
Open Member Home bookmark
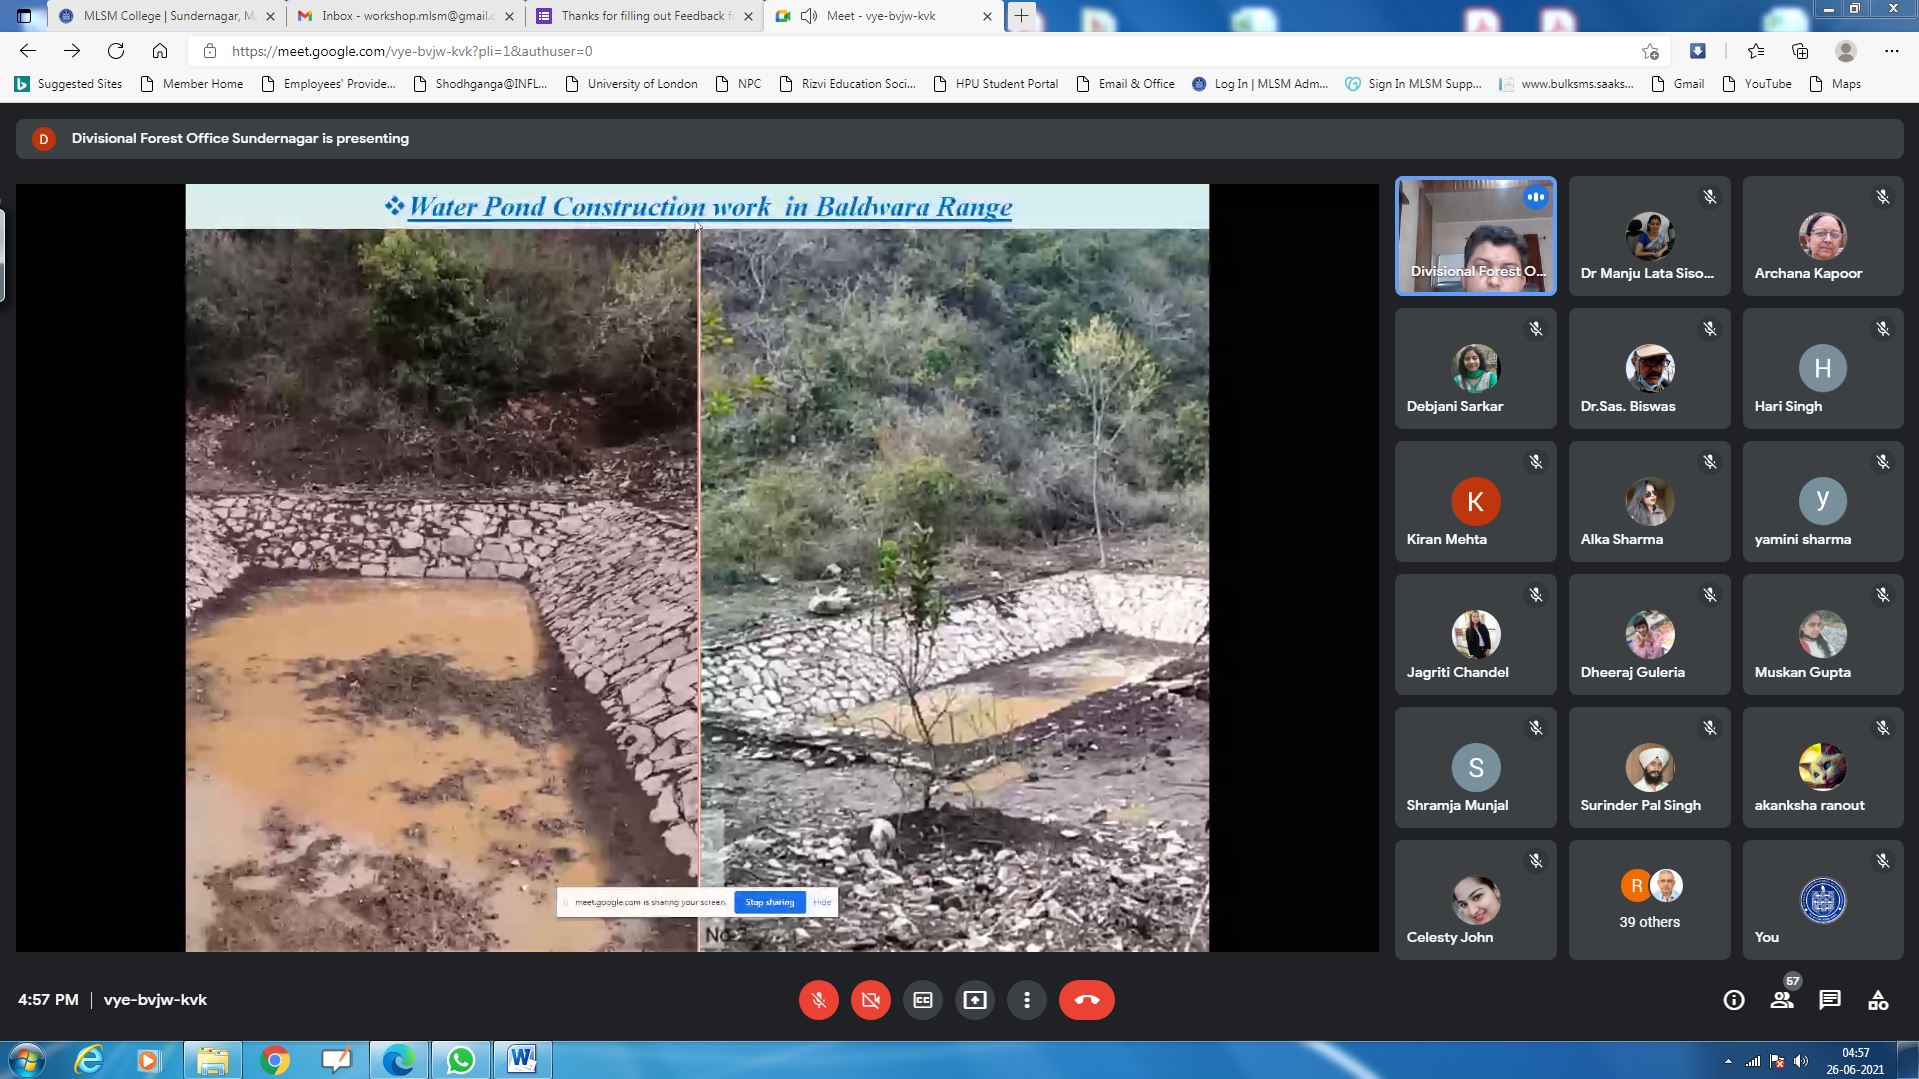(192, 84)
